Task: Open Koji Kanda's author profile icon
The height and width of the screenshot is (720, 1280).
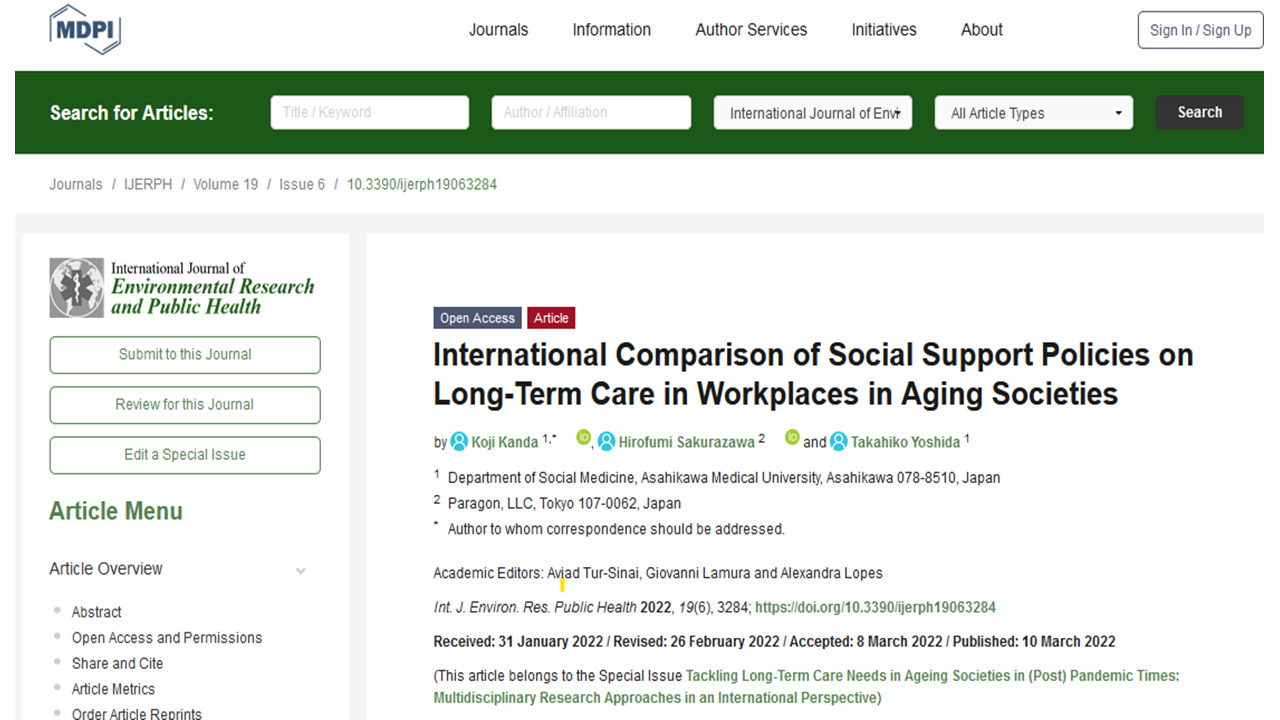Action: [x=459, y=442]
